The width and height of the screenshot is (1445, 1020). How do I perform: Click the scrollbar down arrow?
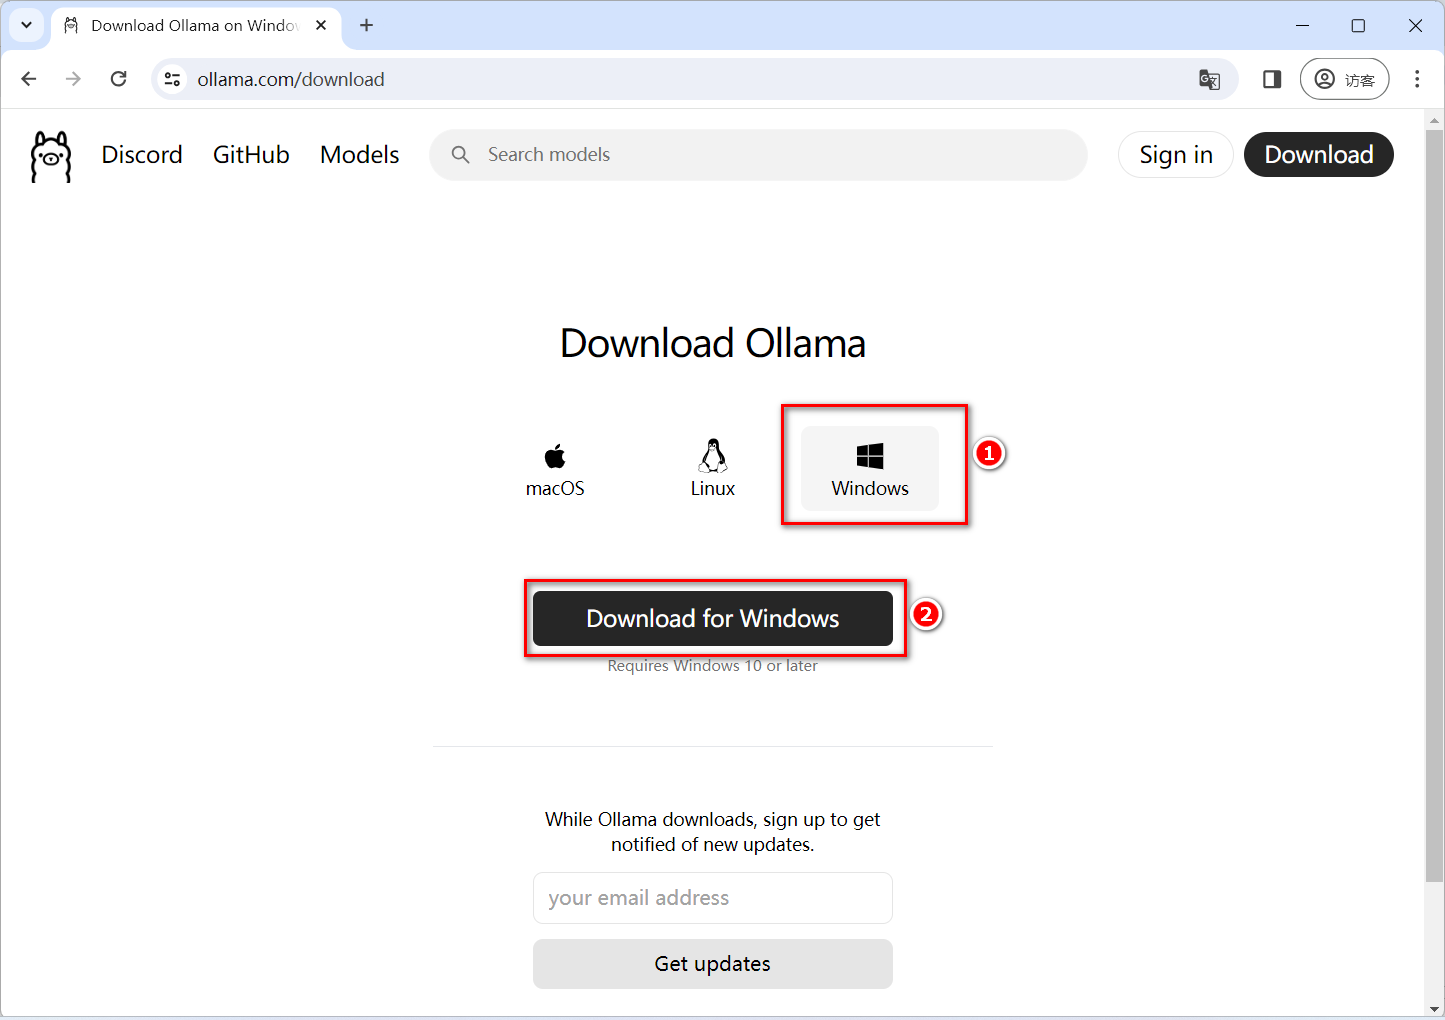(1434, 1008)
